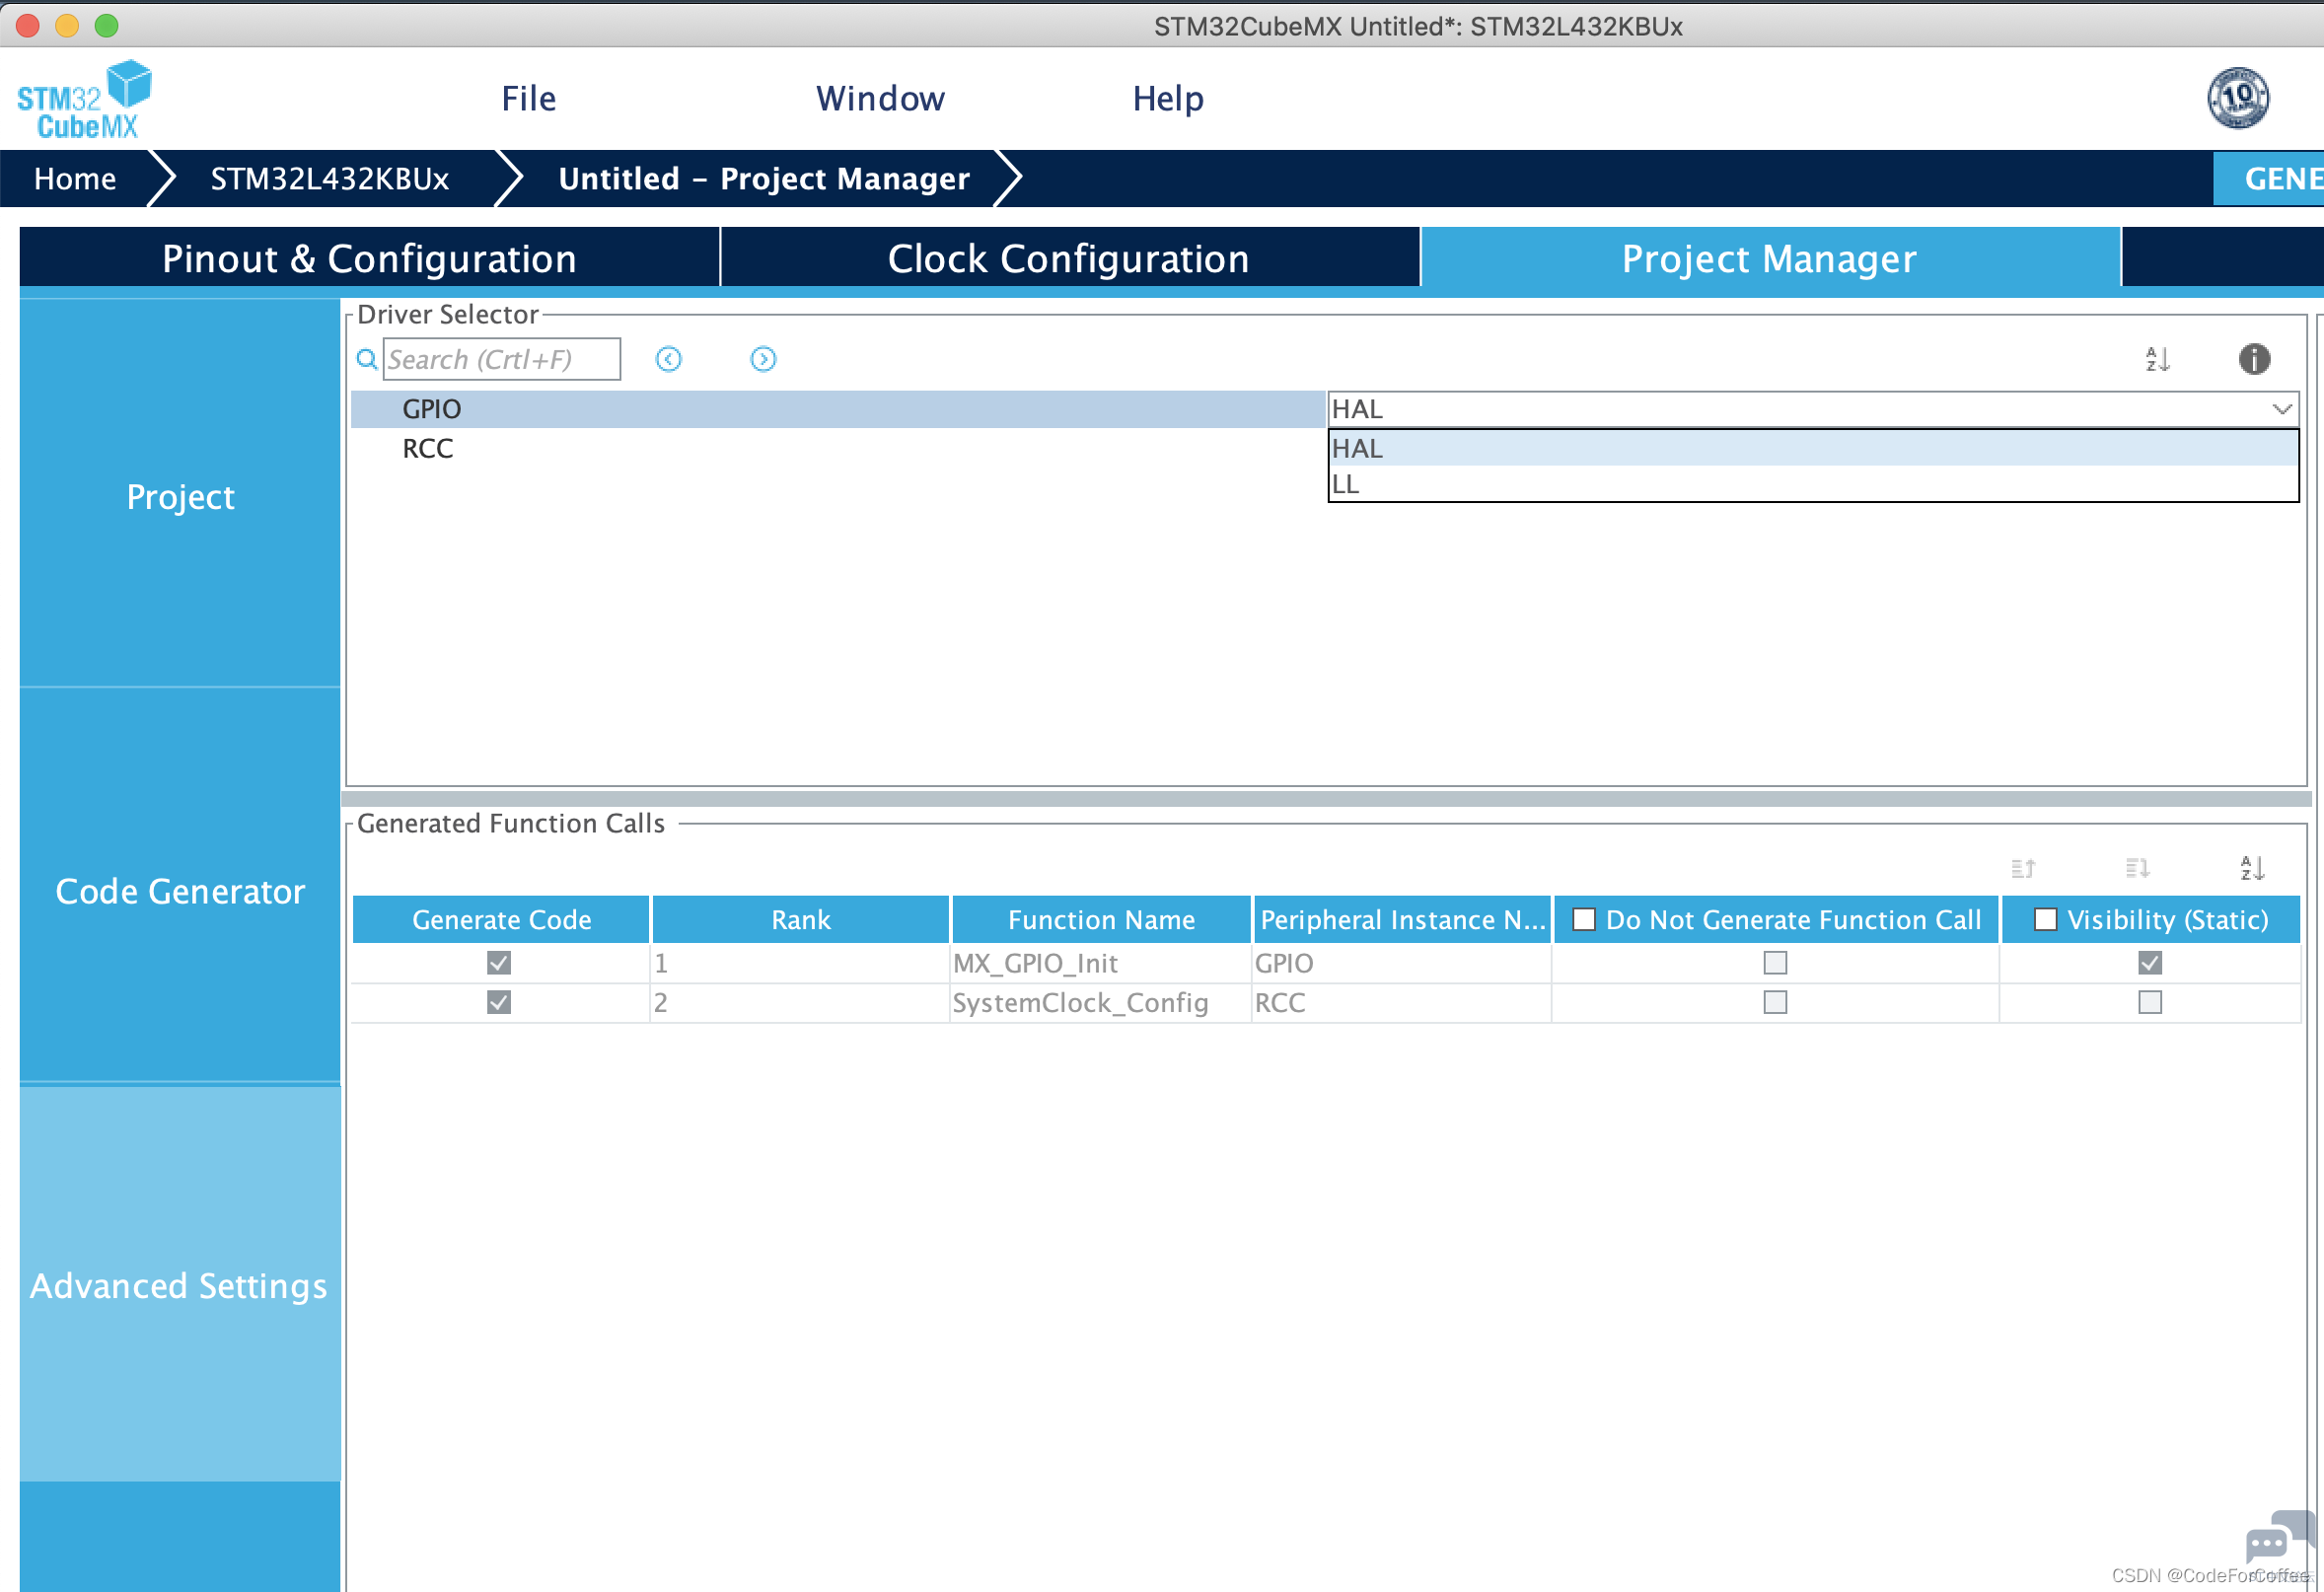The height and width of the screenshot is (1592, 2324).
Task: Click the Rank column header
Action: (x=800, y=920)
